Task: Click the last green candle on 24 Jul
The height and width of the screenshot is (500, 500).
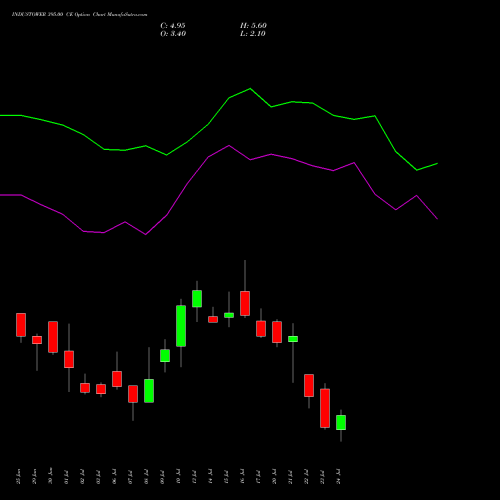Action: pyautogui.click(x=341, y=422)
